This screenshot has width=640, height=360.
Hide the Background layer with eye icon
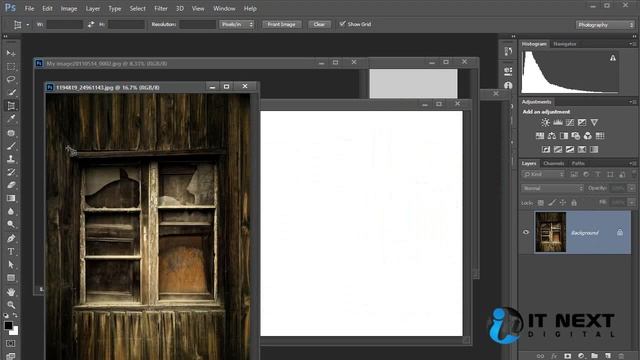[526, 232]
